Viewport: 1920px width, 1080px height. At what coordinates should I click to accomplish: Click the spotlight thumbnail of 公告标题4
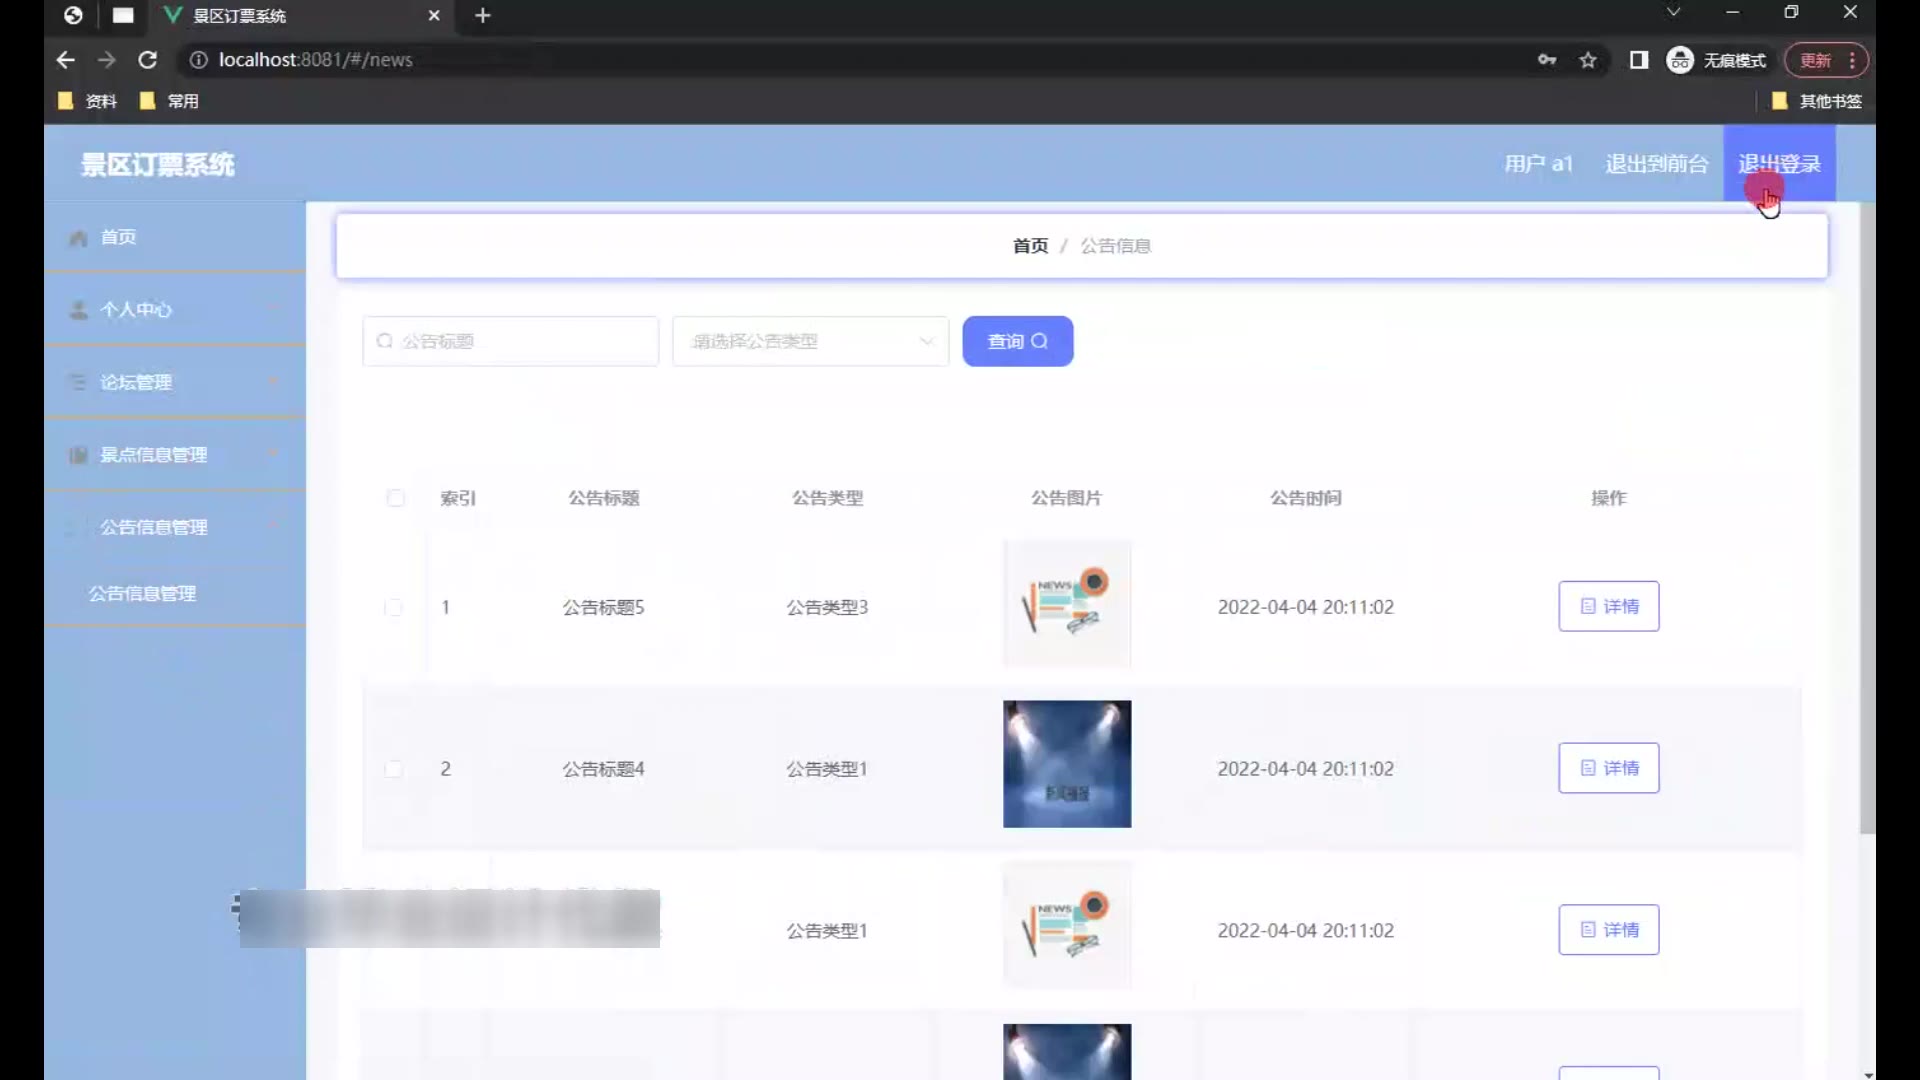click(x=1067, y=764)
